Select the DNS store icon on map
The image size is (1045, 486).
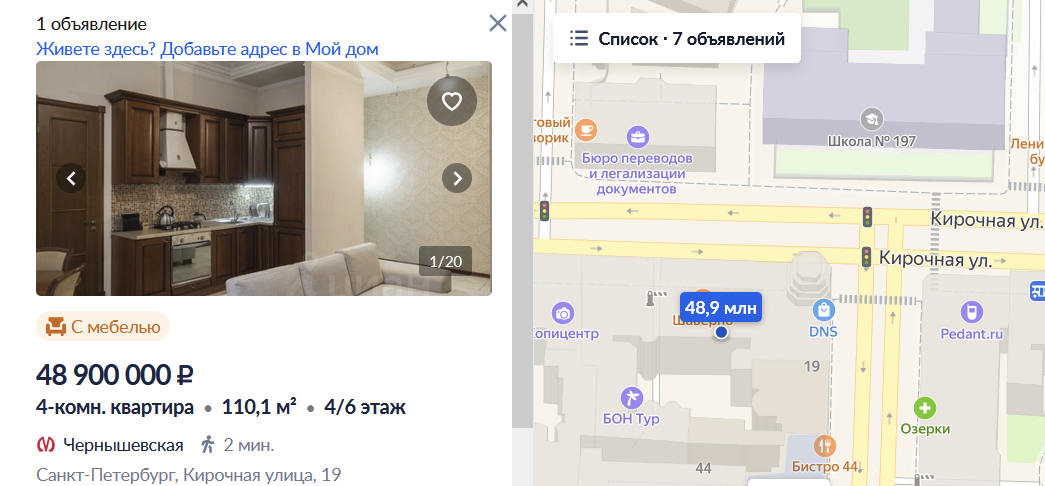(x=824, y=310)
